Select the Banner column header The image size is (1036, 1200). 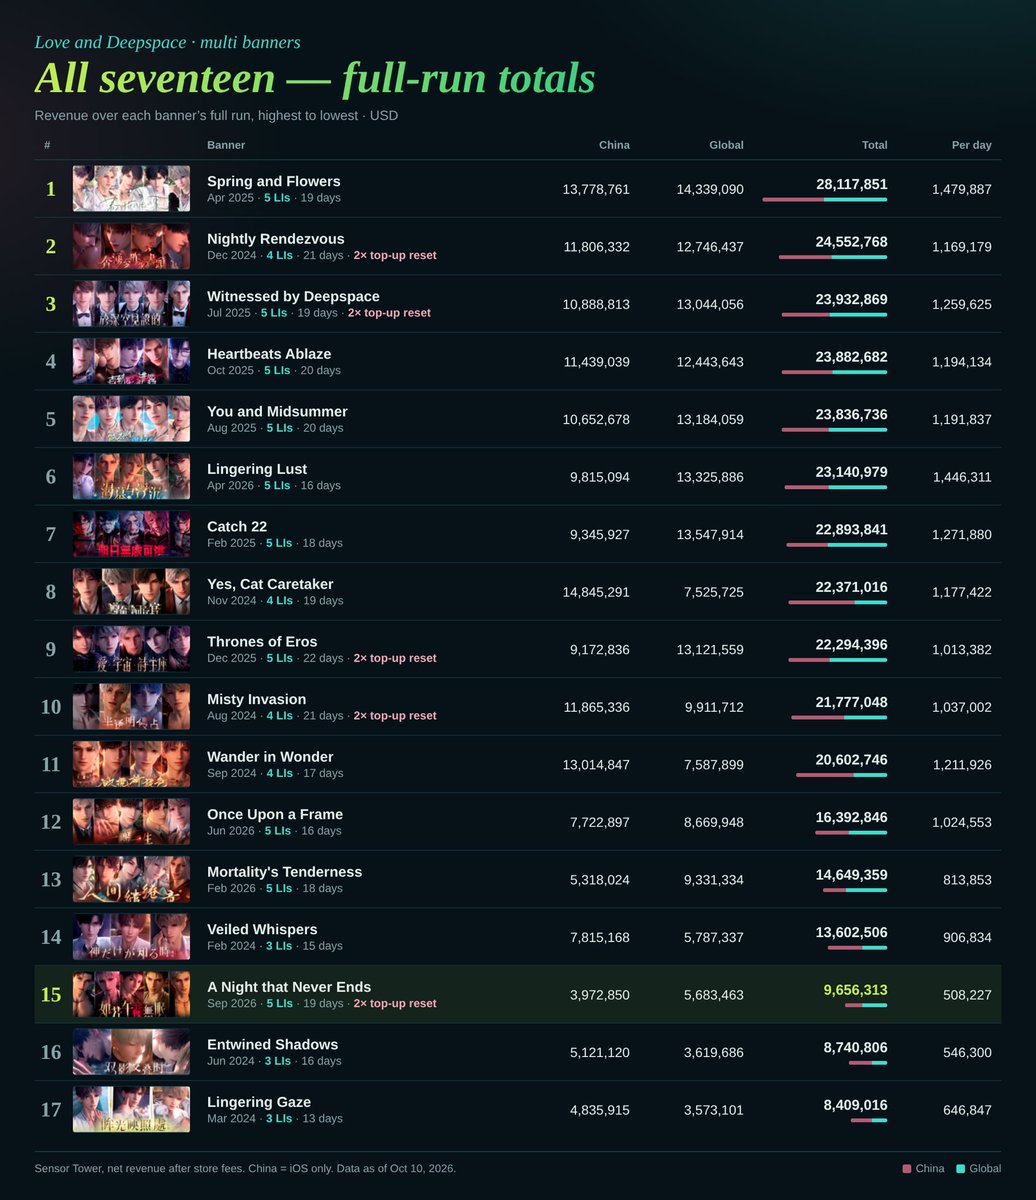click(226, 145)
